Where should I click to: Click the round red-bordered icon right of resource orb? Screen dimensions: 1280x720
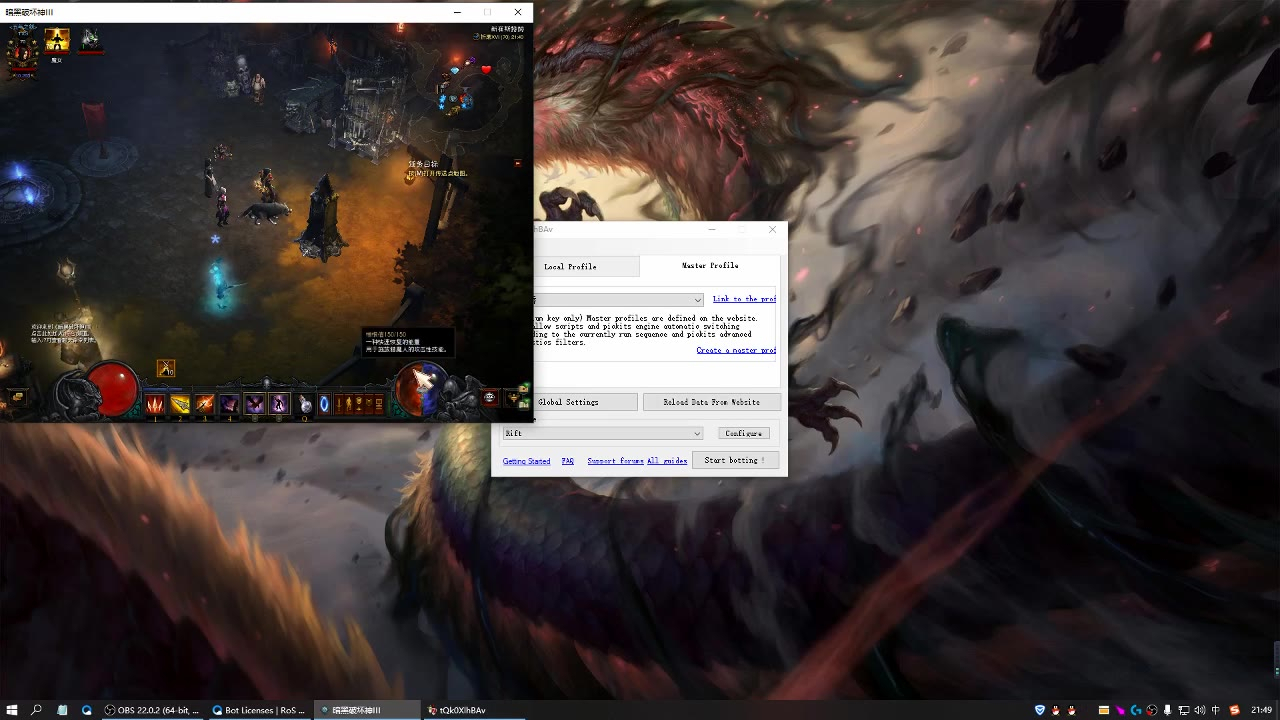[490, 397]
